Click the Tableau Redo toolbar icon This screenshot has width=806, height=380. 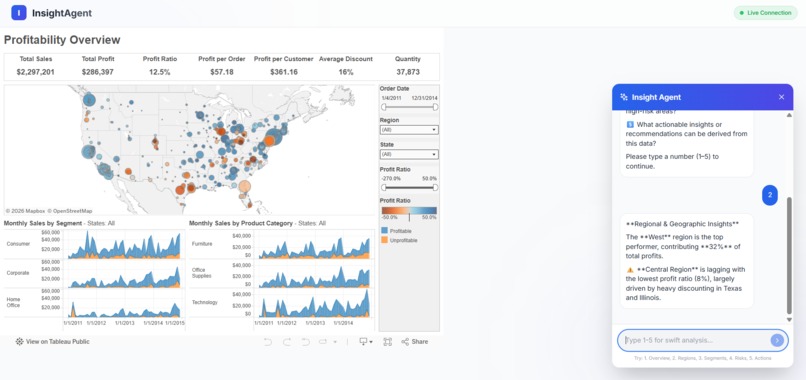pos(287,341)
